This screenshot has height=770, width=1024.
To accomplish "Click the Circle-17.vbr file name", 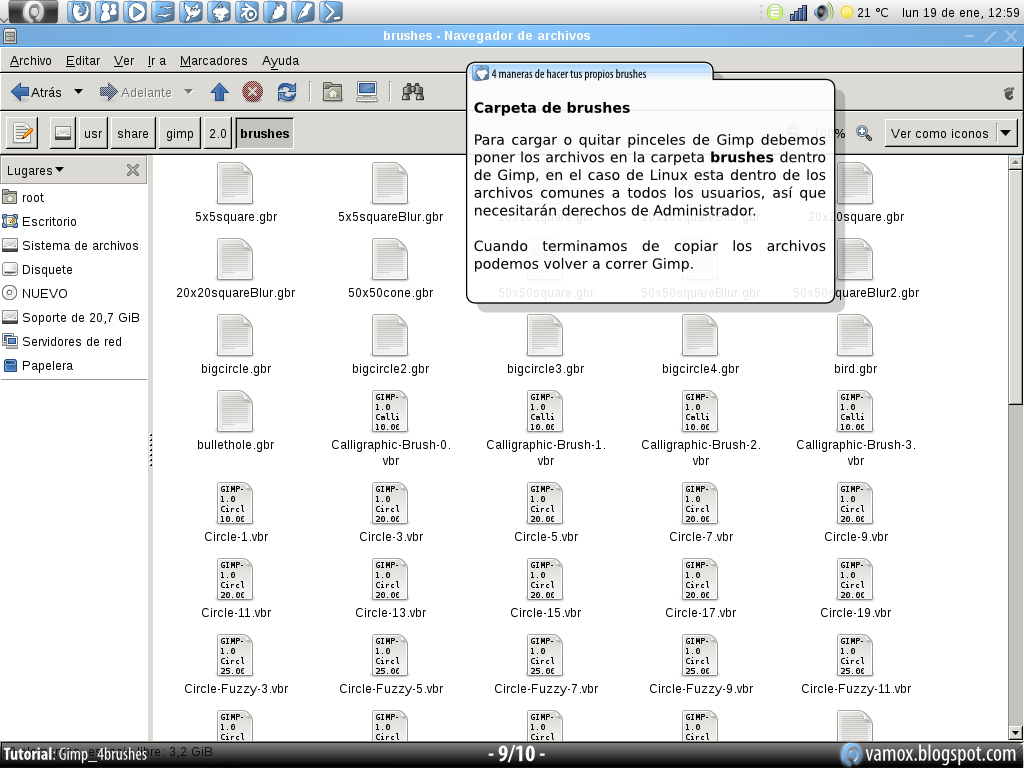I will coord(700,613).
